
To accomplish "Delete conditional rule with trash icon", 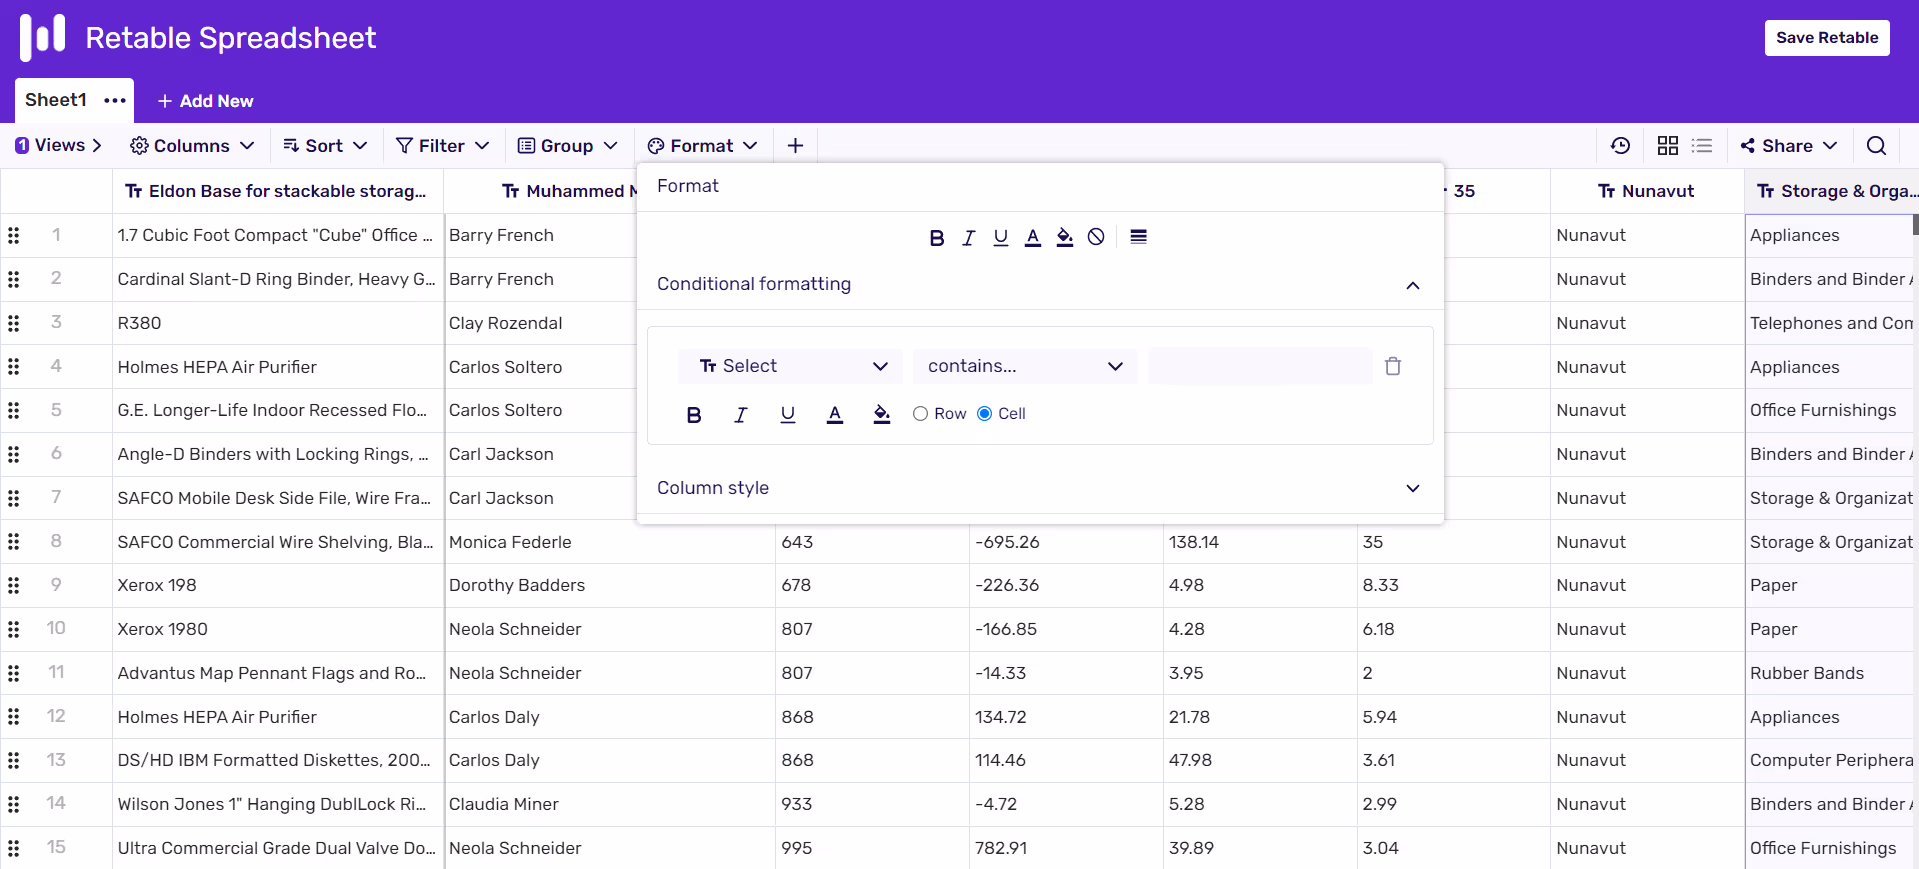I will click(1392, 366).
